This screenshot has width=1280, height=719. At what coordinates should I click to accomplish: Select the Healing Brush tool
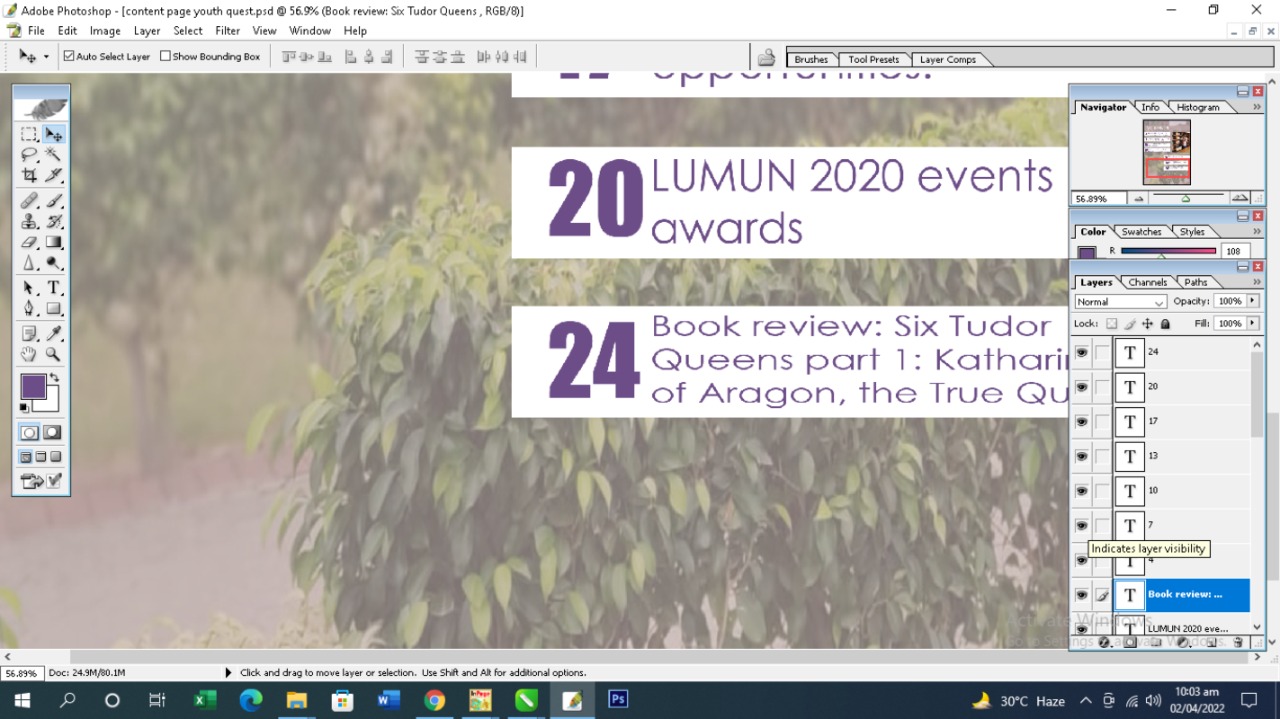[x=29, y=201]
